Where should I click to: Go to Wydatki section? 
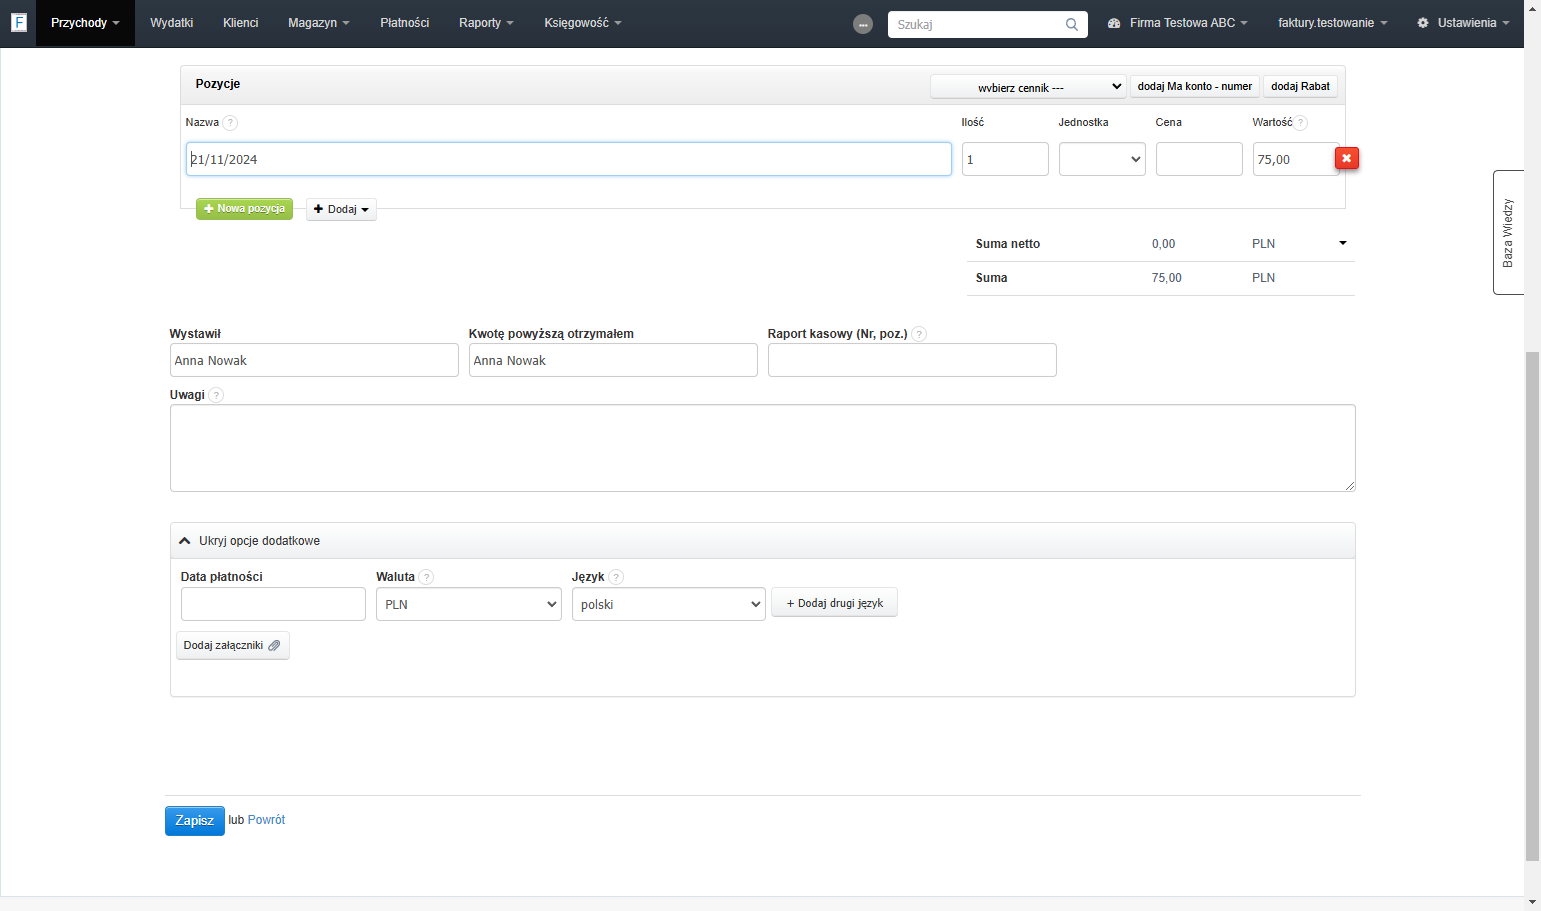pos(172,23)
